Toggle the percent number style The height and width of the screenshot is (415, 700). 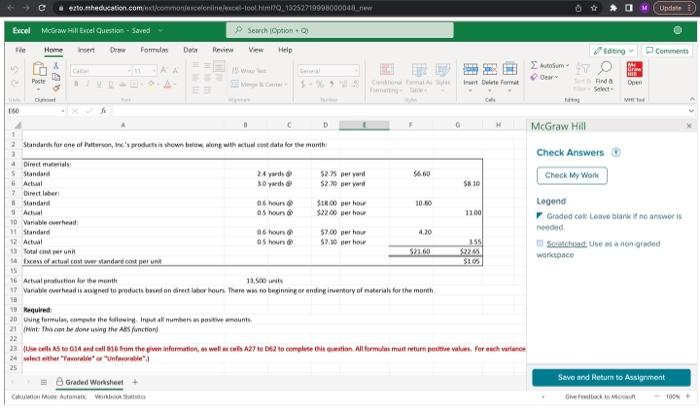(320, 84)
